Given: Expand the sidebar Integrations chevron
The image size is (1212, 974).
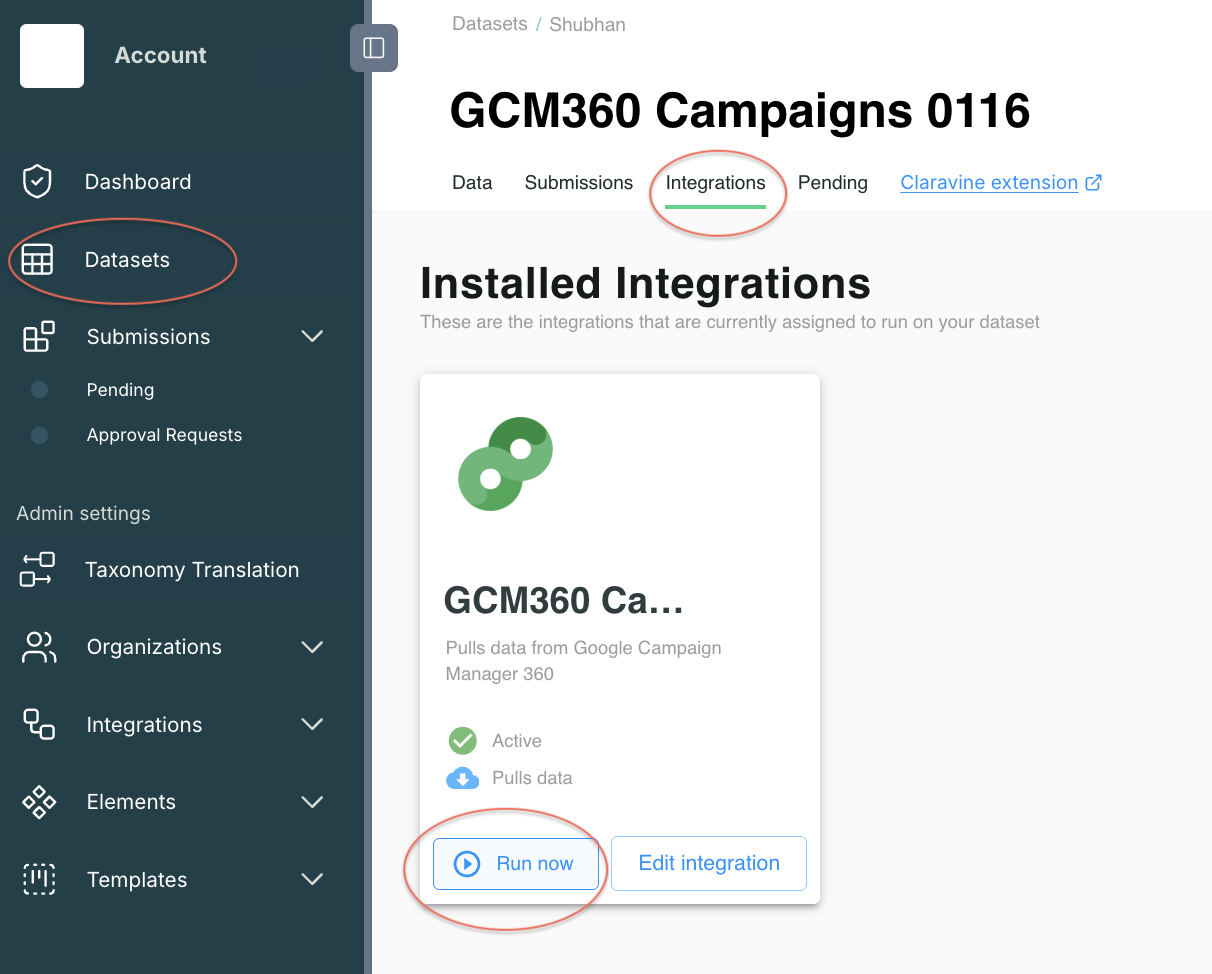Looking at the screenshot, I should pos(312,724).
